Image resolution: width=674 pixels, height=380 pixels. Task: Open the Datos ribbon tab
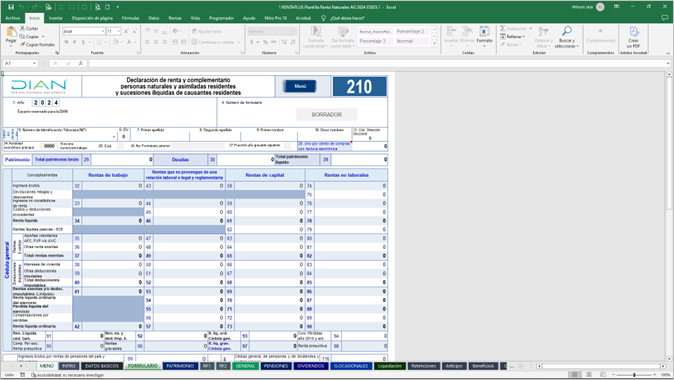pyautogui.click(x=153, y=18)
